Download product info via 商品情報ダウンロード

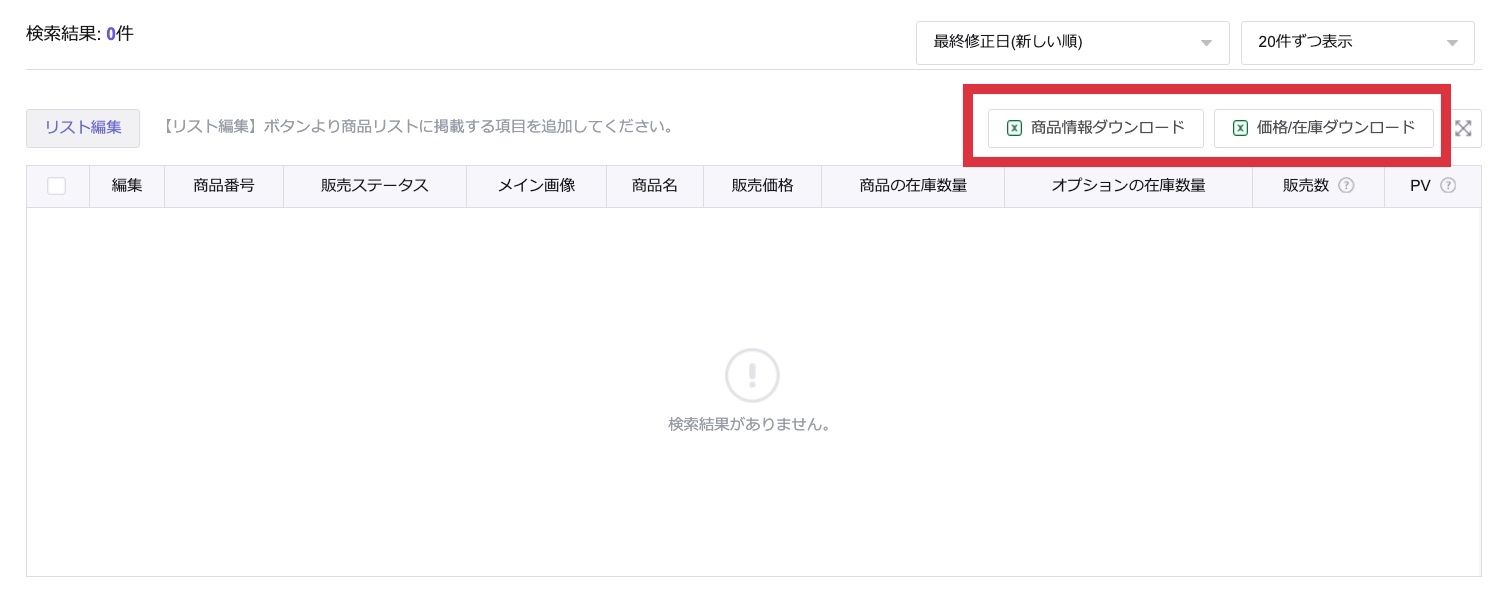(x=1095, y=128)
